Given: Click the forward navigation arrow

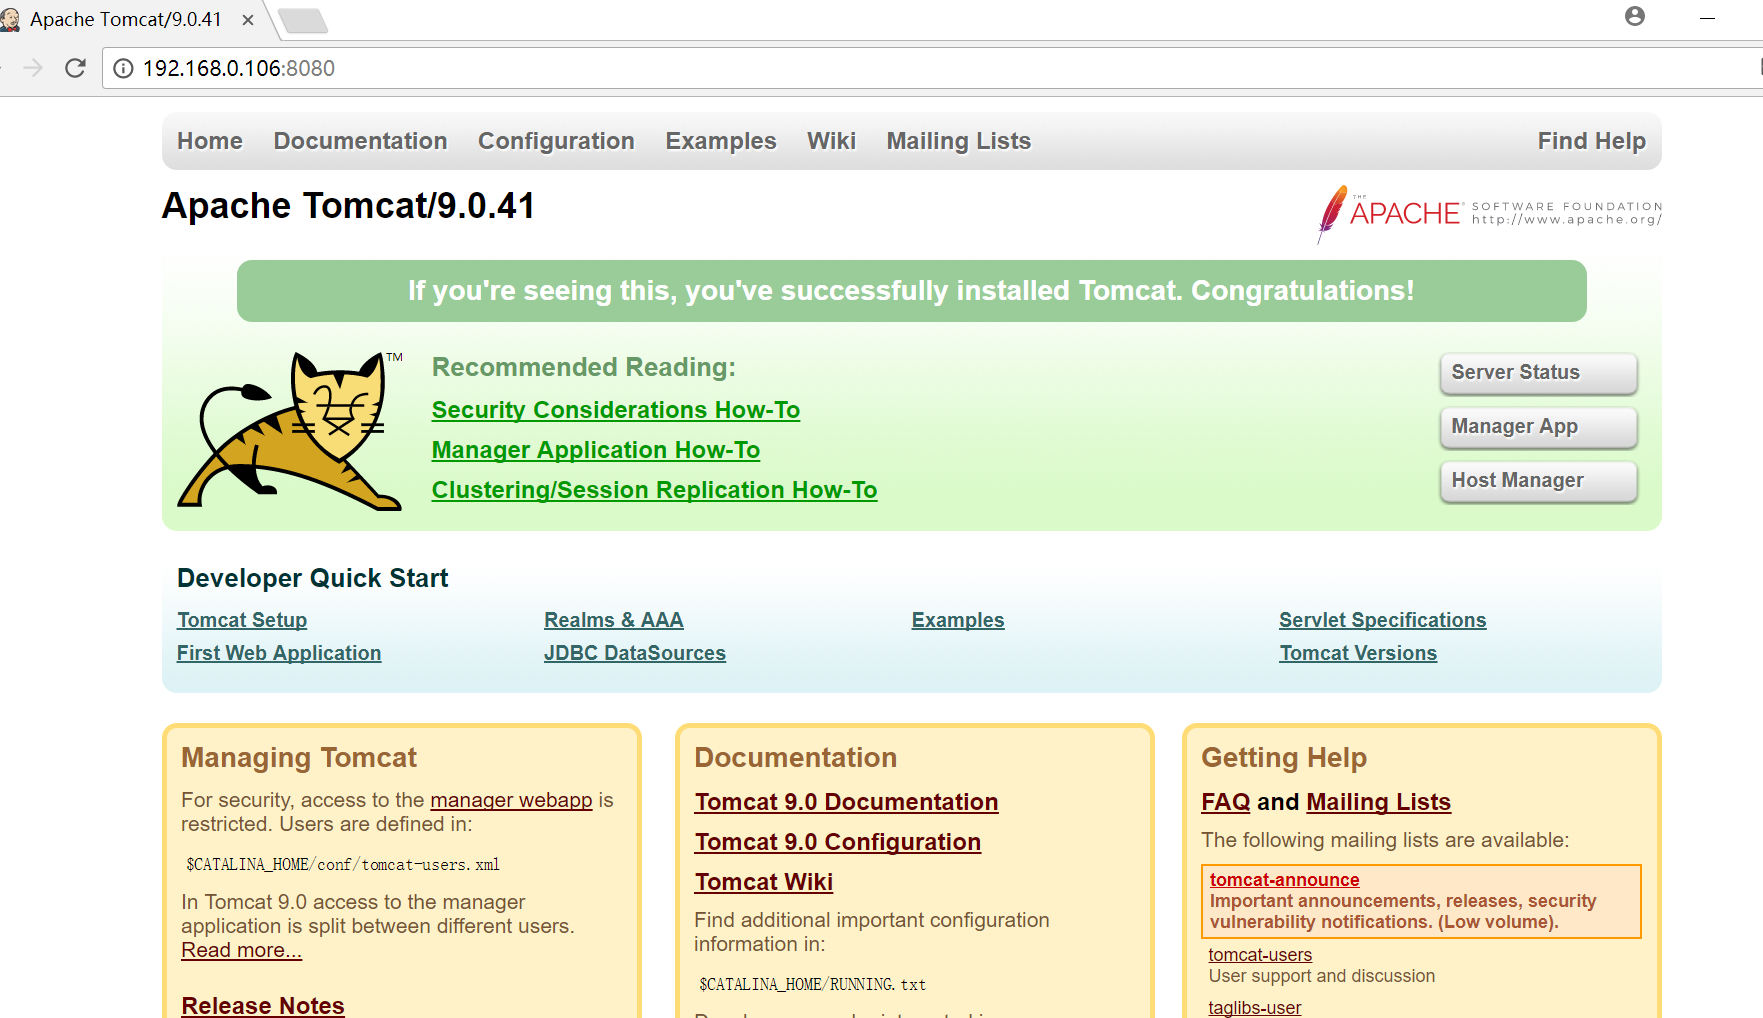Looking at the screenshot, I should (x=33, y=68).
